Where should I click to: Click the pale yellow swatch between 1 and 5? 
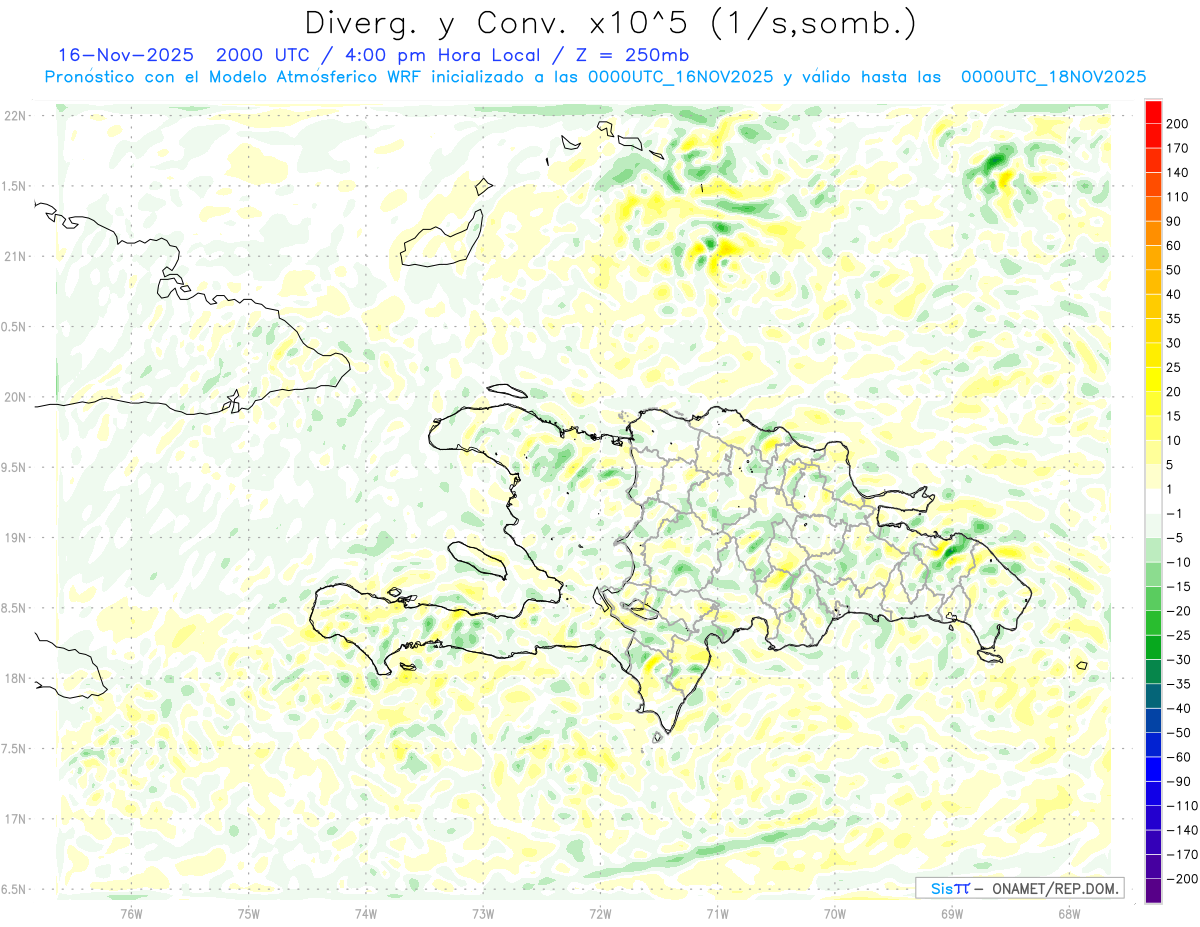tap(1154, 478)
